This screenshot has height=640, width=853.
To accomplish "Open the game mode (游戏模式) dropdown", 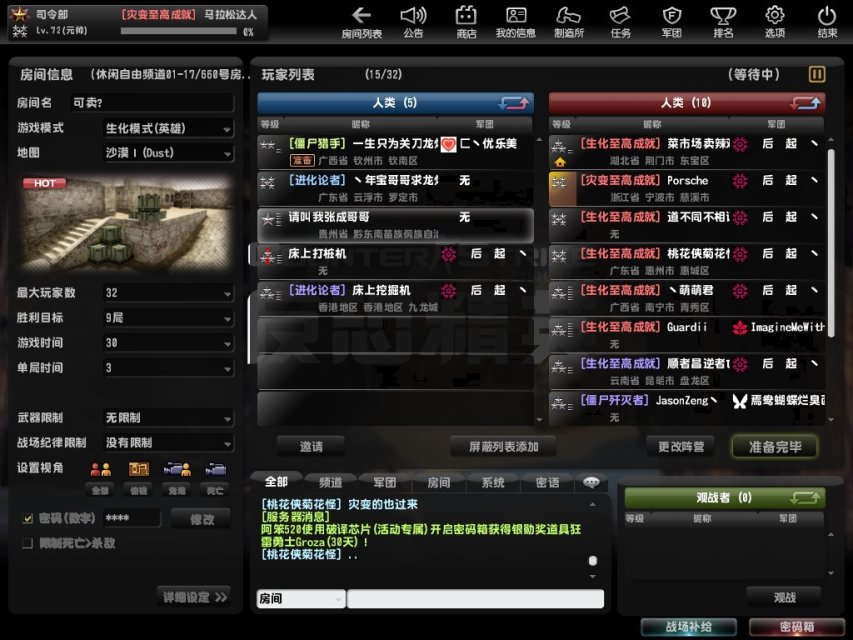I will click(x=169, y=128).
